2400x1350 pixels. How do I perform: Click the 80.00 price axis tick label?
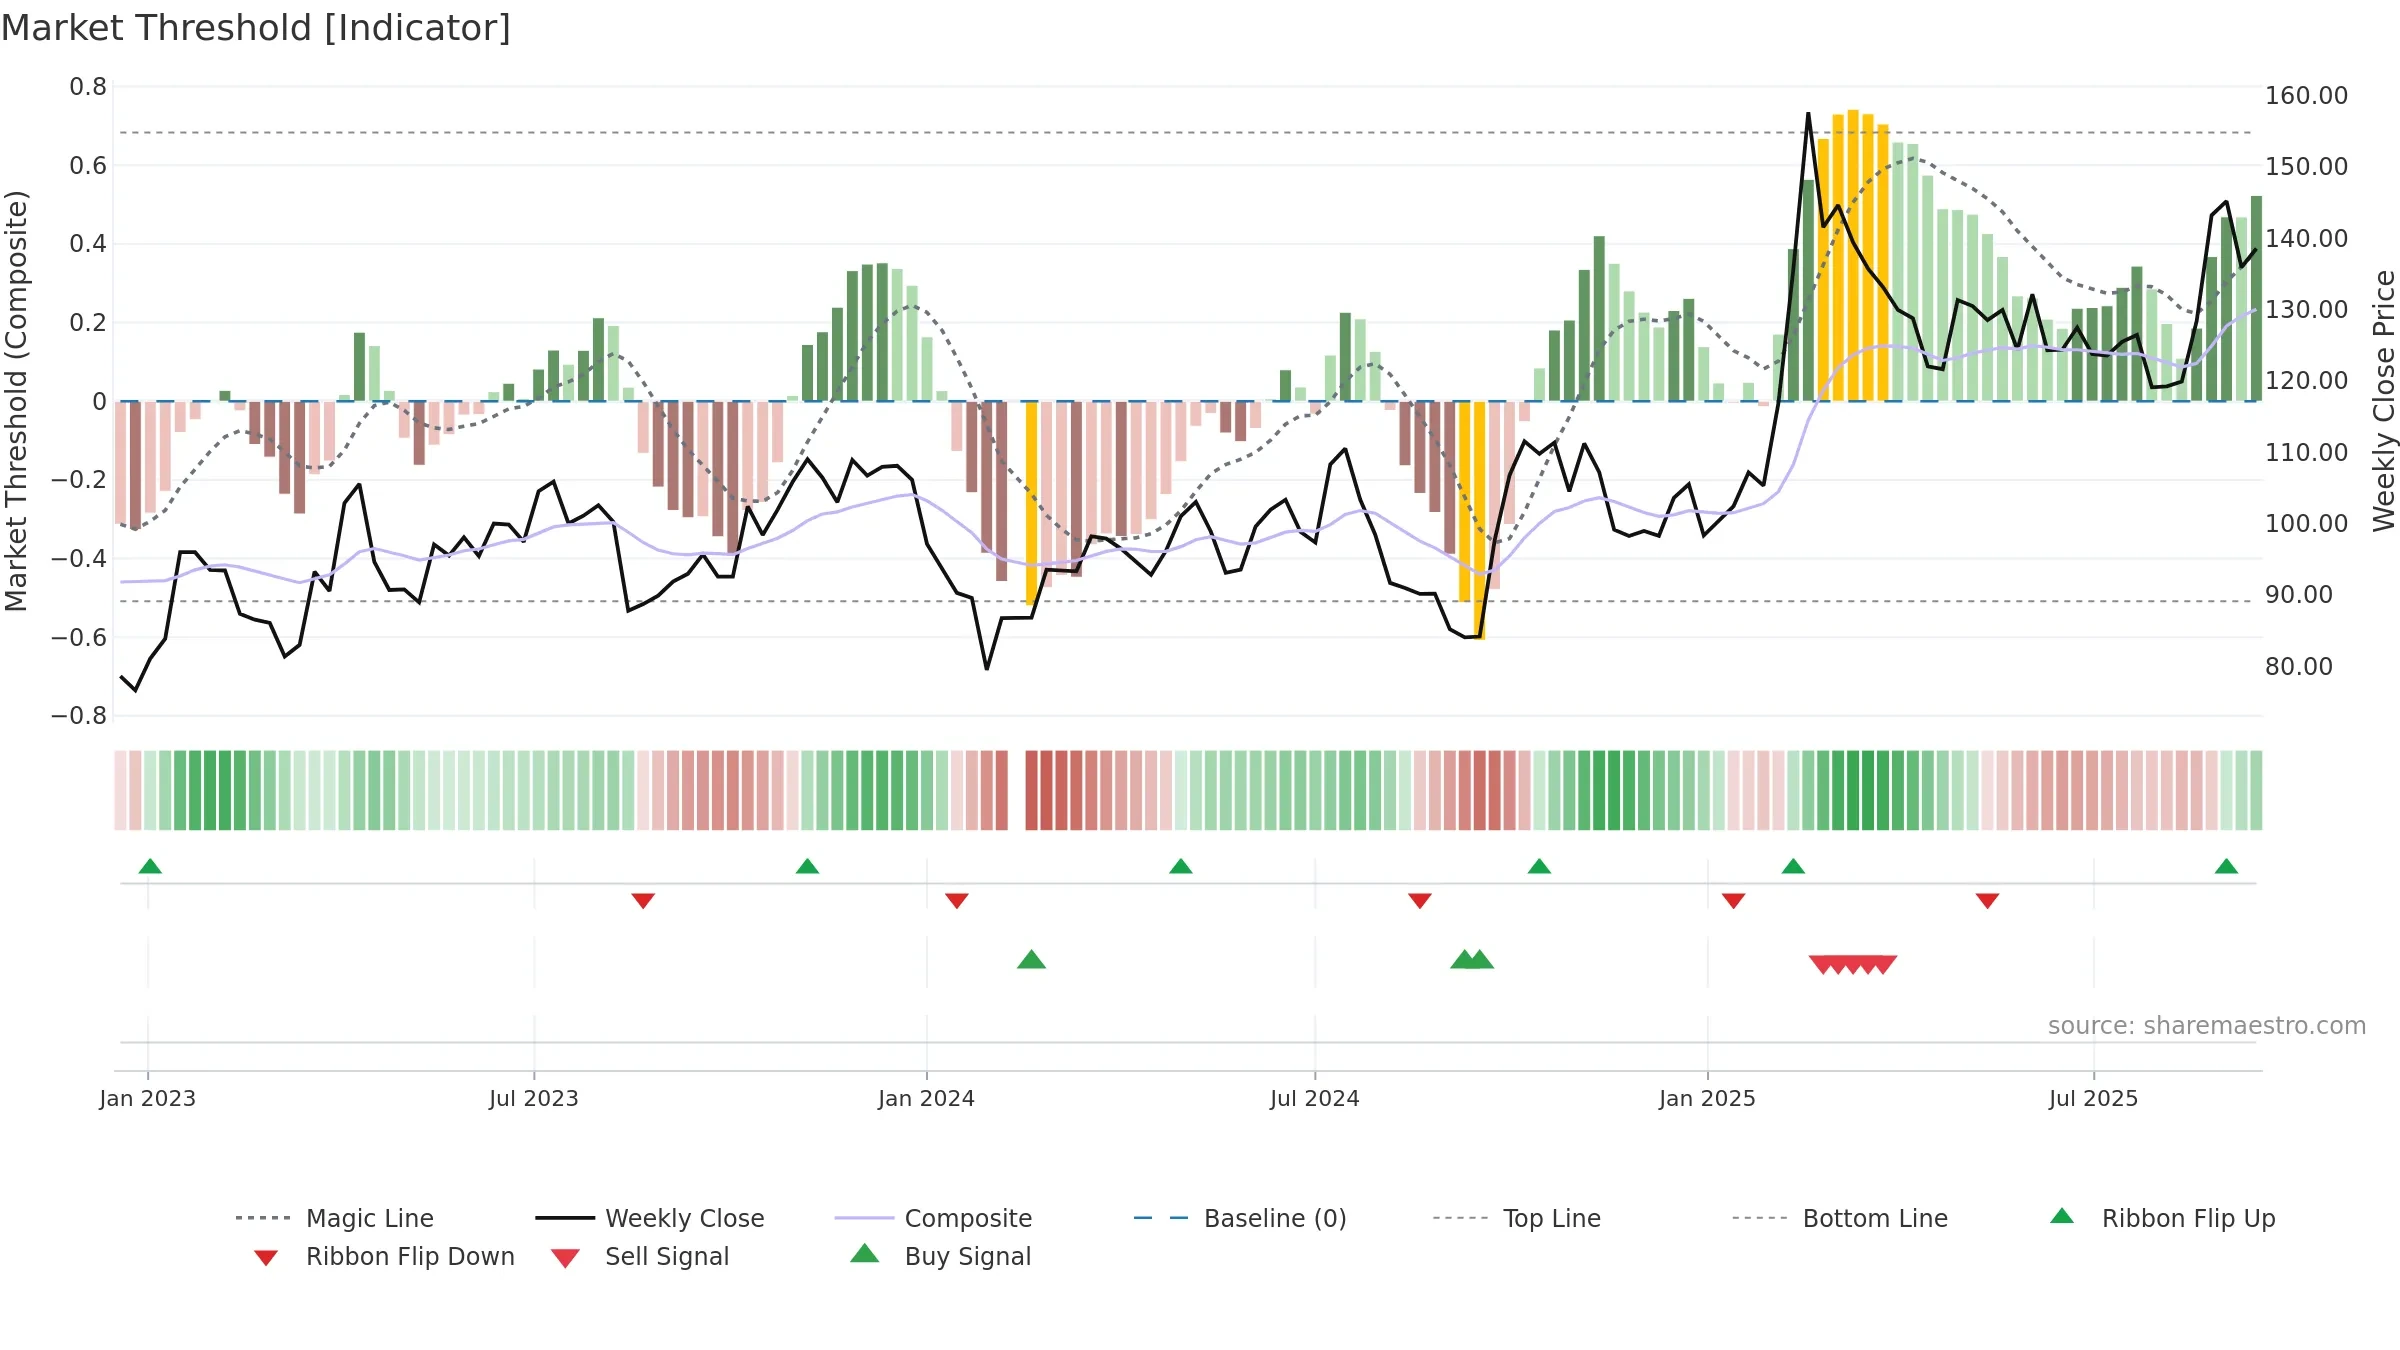pos(2299,666)
